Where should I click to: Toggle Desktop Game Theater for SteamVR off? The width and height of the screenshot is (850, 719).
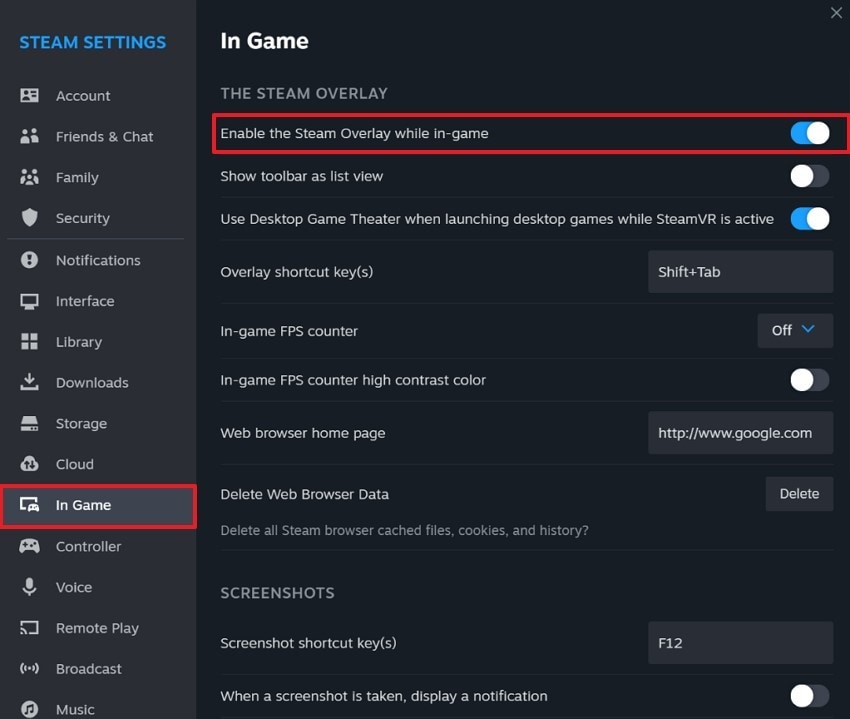(809, 219)
